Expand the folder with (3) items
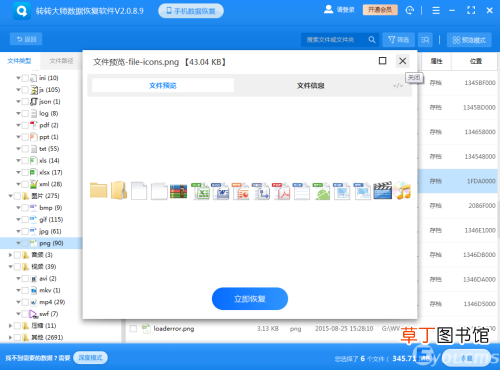The image size is (500, 370). pyautogui.click(x=10, y=255)
